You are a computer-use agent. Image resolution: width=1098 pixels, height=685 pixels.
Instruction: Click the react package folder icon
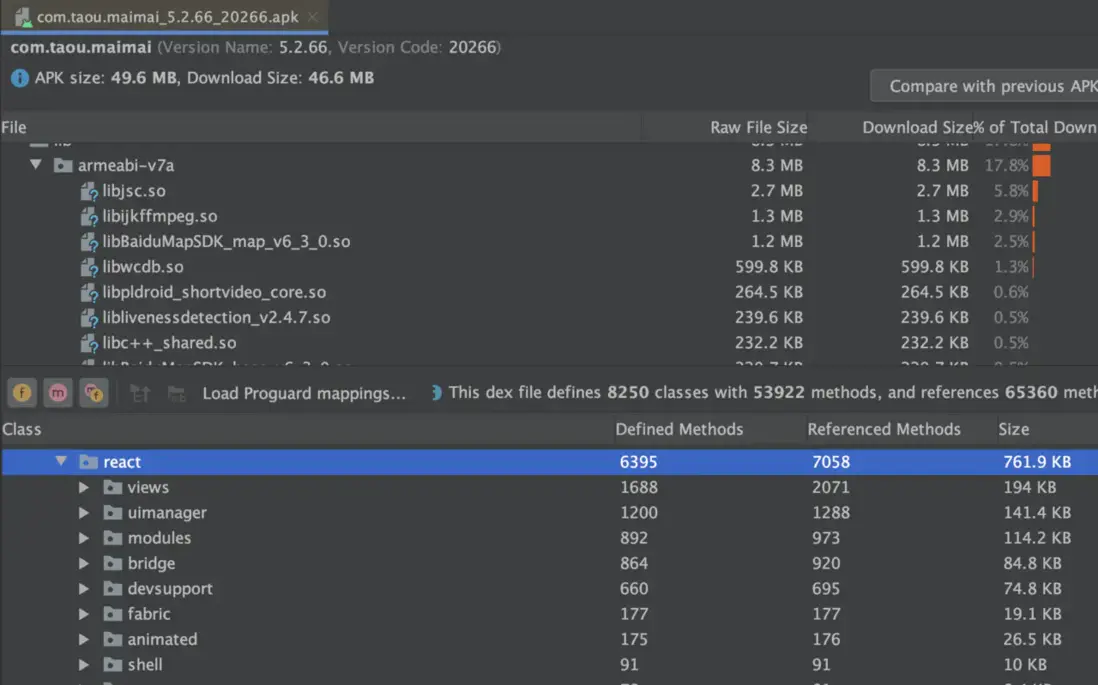click(x=89, y=462)
